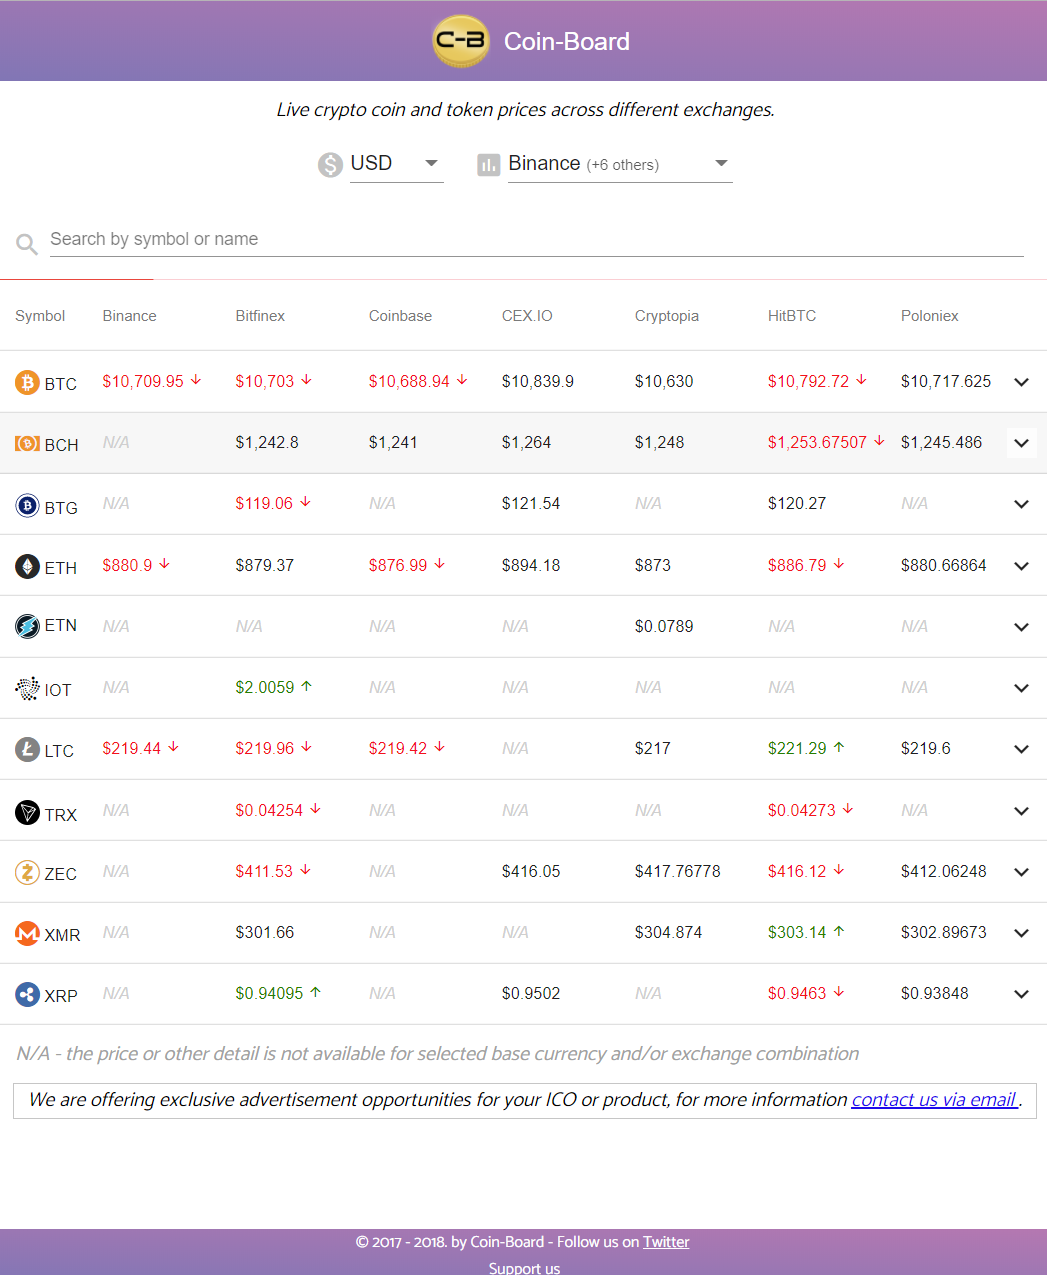Image resolution: width=1047 pixels, height=1275 pixels.
Task: Sort by the Symbol column header
Action: tap(40, 316)
